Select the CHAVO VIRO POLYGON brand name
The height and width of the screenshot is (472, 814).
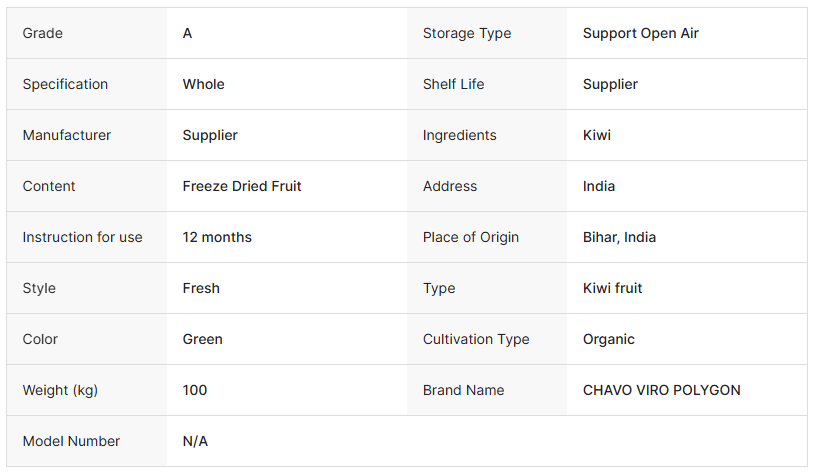[x=661, y=390]
